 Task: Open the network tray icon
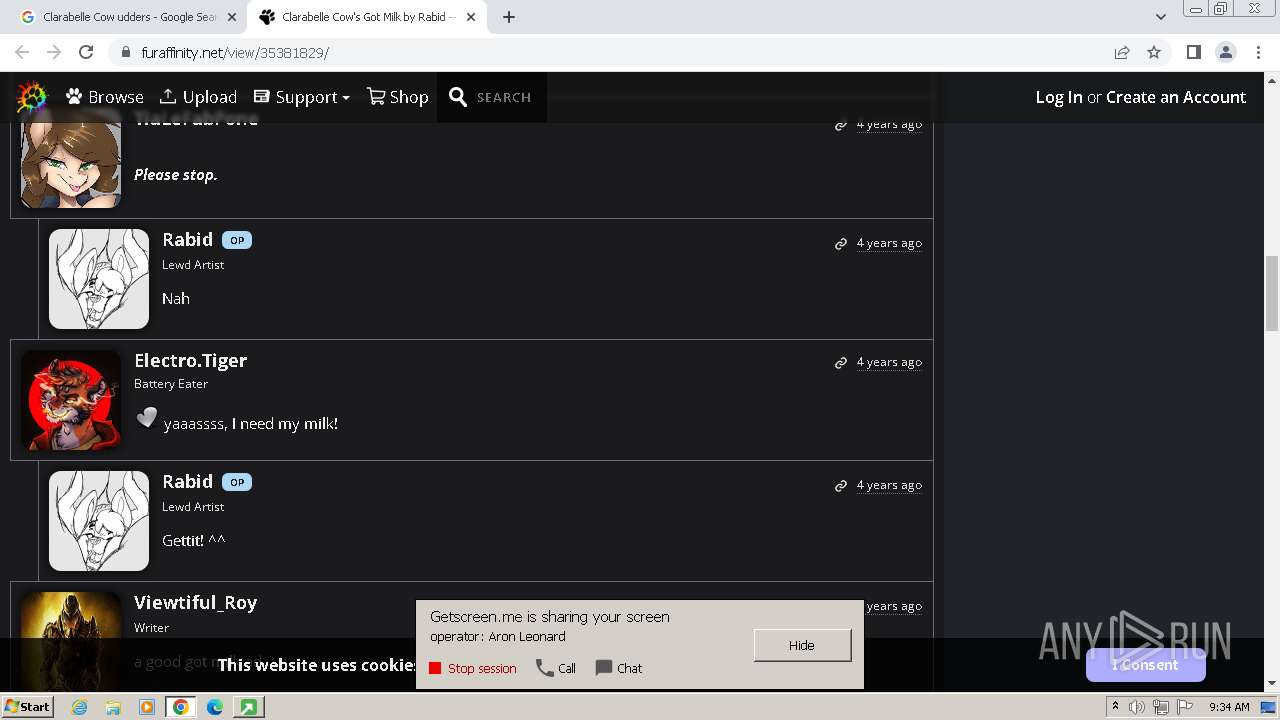(1161, 707)
